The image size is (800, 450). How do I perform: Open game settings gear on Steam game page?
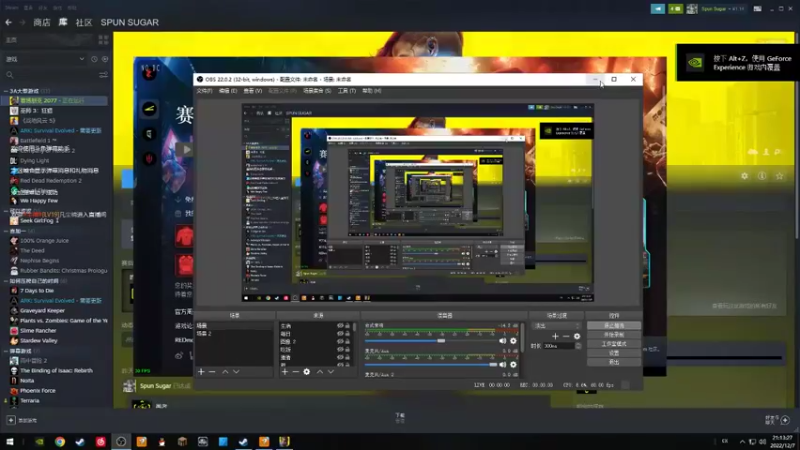pos(744,176)
